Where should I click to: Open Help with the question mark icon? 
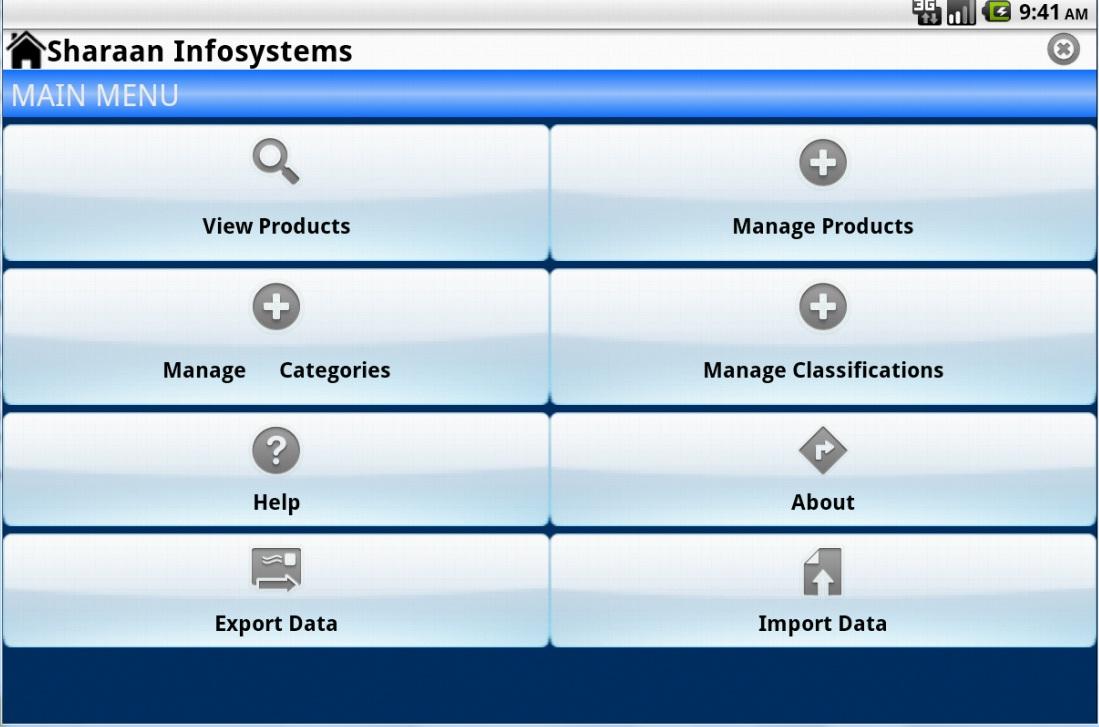coord(276,450)
